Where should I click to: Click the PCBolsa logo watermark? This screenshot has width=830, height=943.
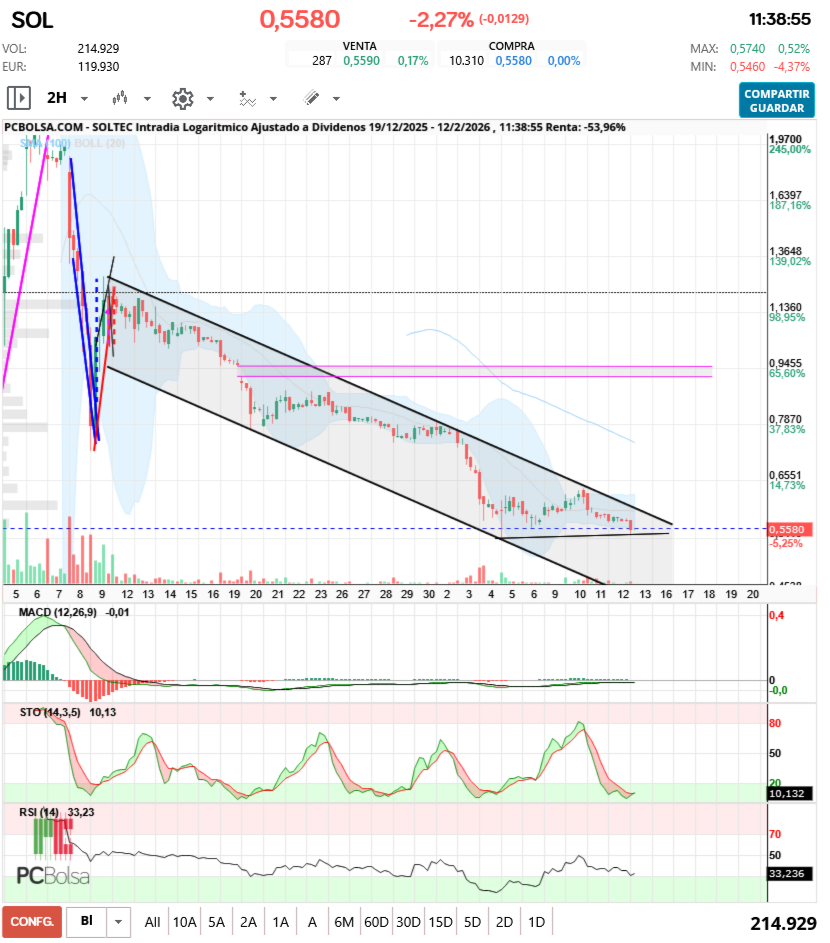click(x=53, y=876)
